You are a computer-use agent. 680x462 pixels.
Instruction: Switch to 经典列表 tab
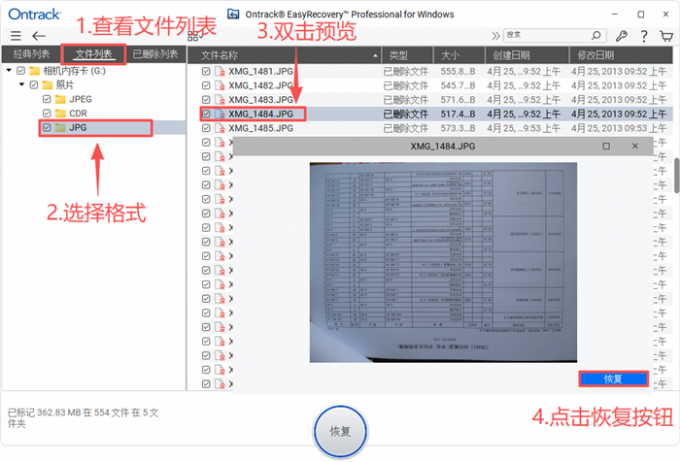[31, 54]
